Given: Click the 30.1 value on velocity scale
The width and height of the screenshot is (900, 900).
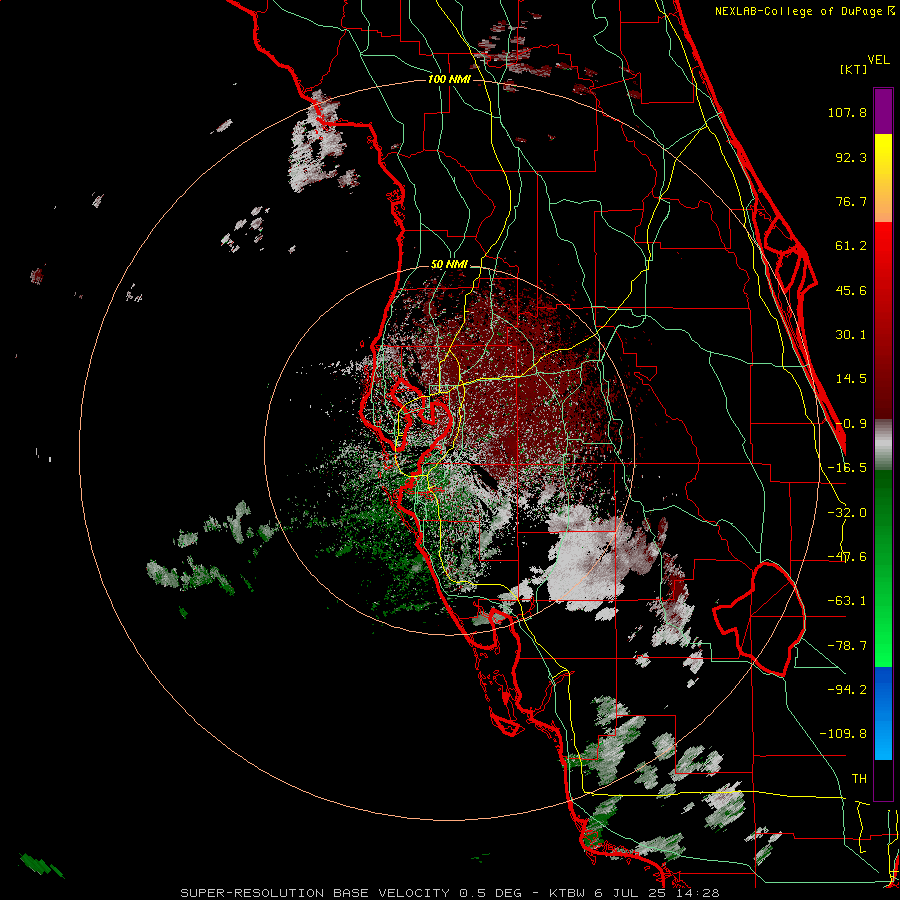Looking at the screenshot, I should tap(851, 335).
